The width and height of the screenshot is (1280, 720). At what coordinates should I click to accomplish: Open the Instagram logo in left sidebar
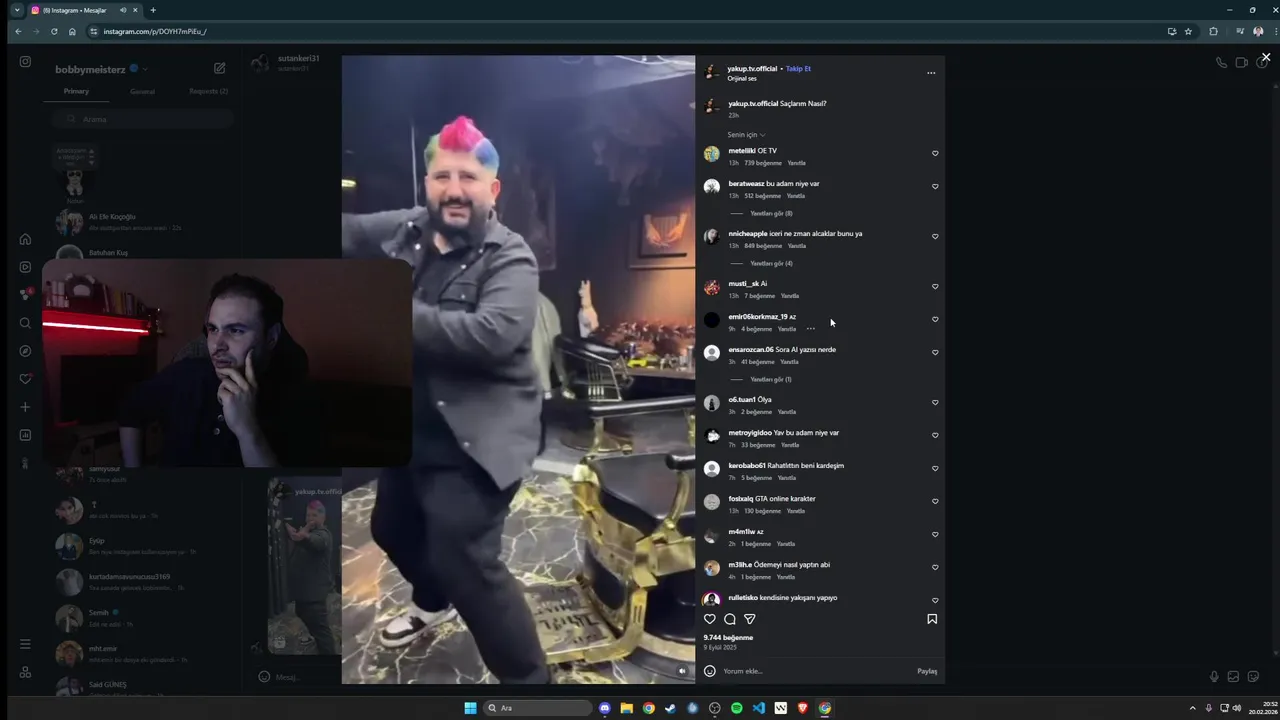pyautogui.click(x=25, y=62)
